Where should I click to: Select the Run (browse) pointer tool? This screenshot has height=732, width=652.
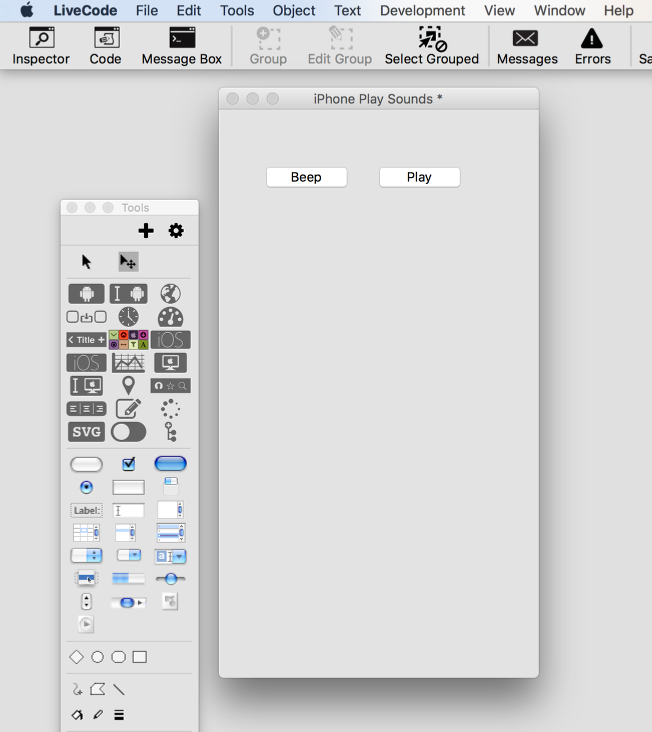(86, 261)
